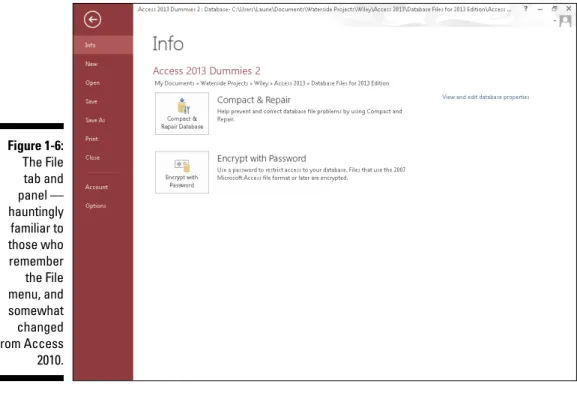This screenshot has width=577, height=393.
Task: Click the Encrypt with Password heading
Action: 261,158
